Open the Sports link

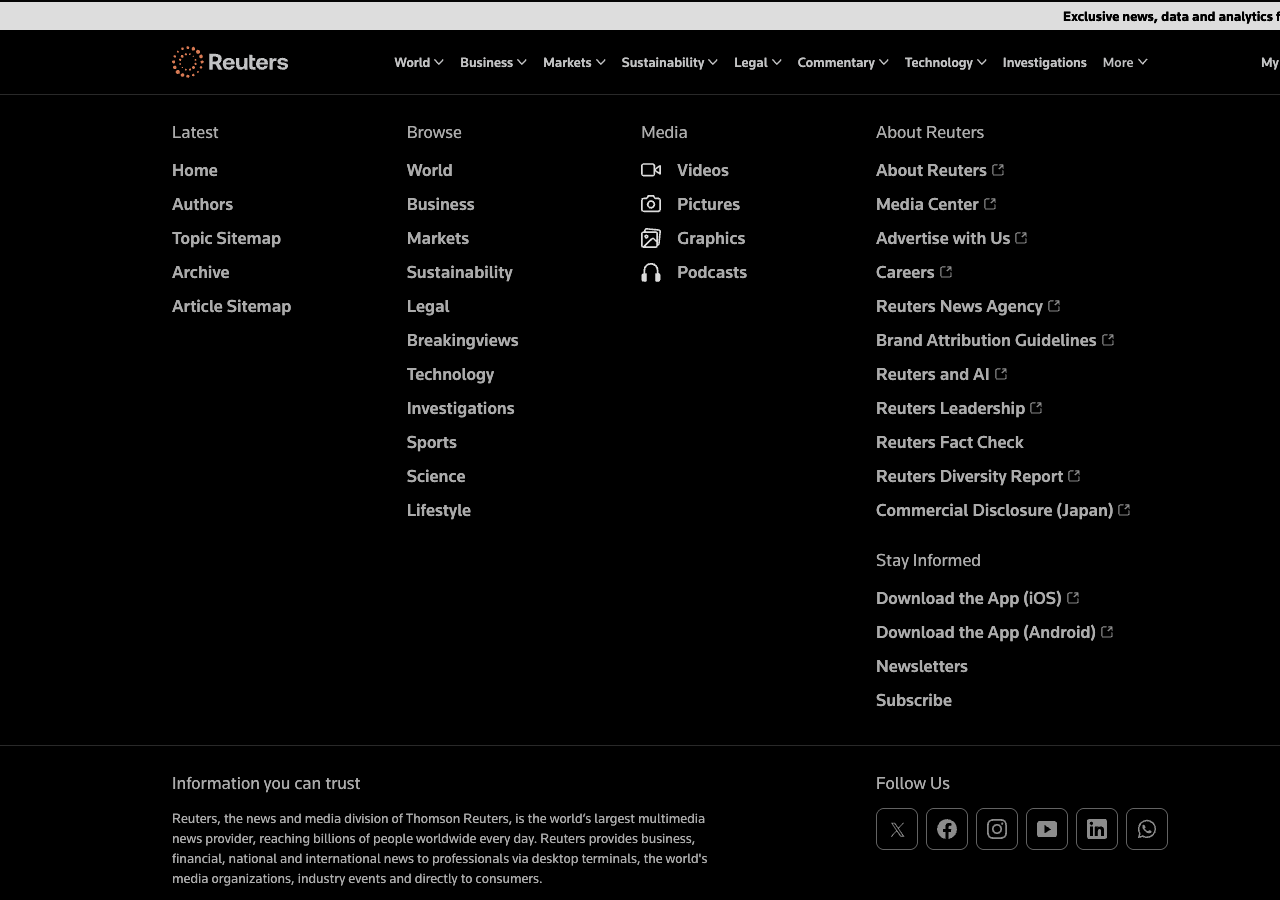click(431, 442)
